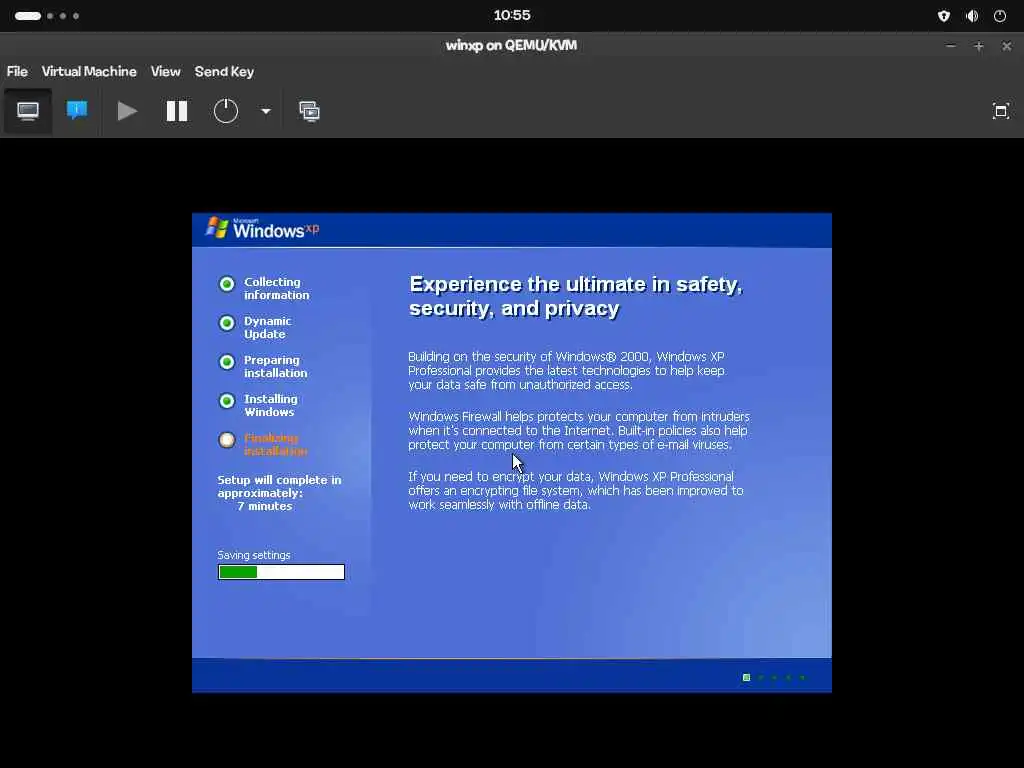Click the highlighted slide indicator square
1024x768 pixels.
746,677
